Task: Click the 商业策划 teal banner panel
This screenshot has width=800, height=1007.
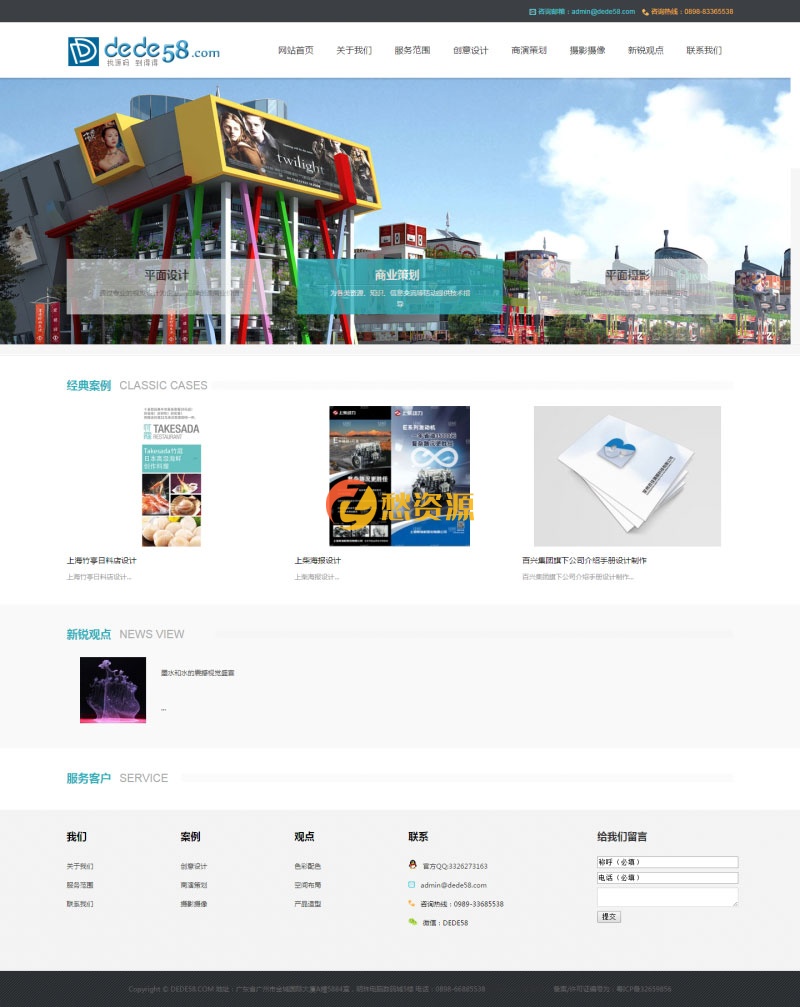Action: pyautogui.click(x=400, y=286)
